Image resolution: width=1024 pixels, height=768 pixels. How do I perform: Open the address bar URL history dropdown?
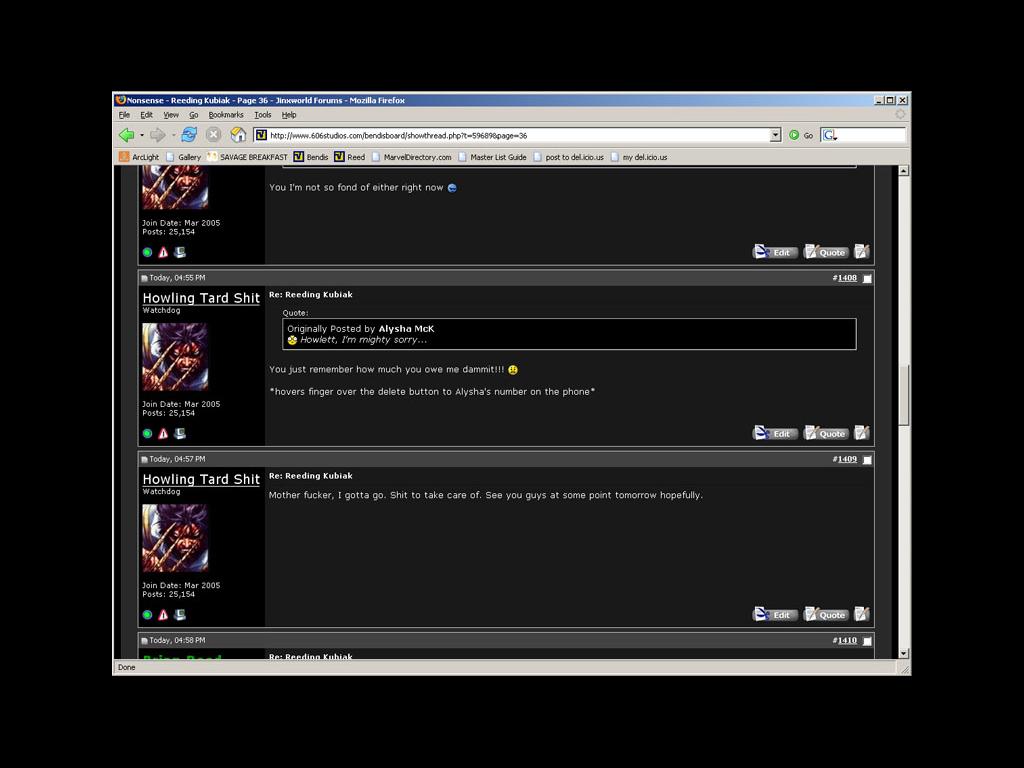775,135
